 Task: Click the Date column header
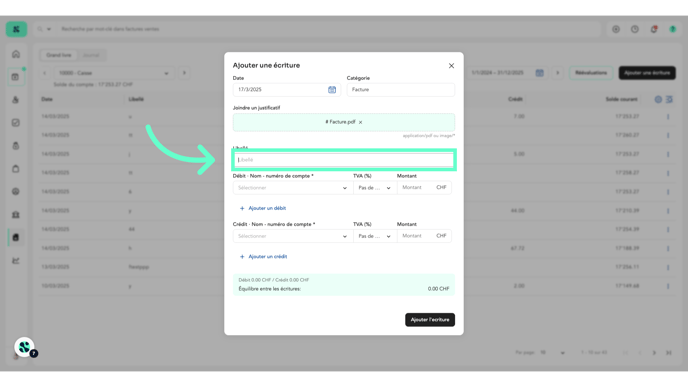point(47,100)
